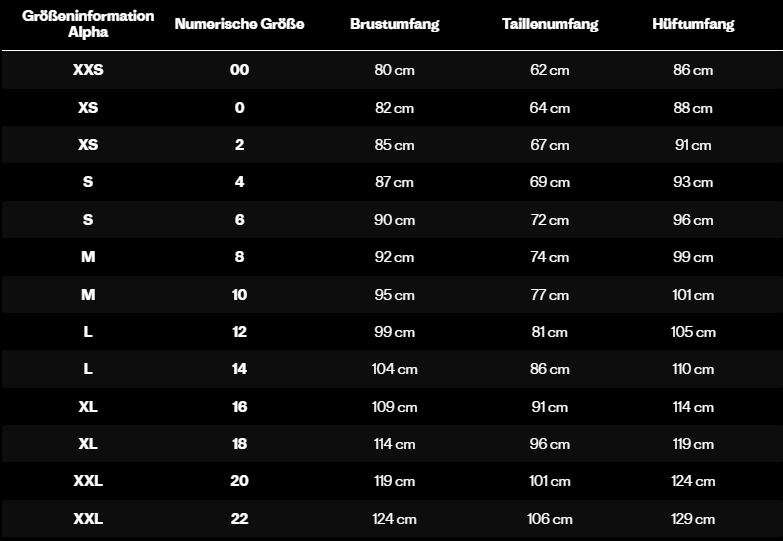Click numeric size 00 cell

(239, 70)
